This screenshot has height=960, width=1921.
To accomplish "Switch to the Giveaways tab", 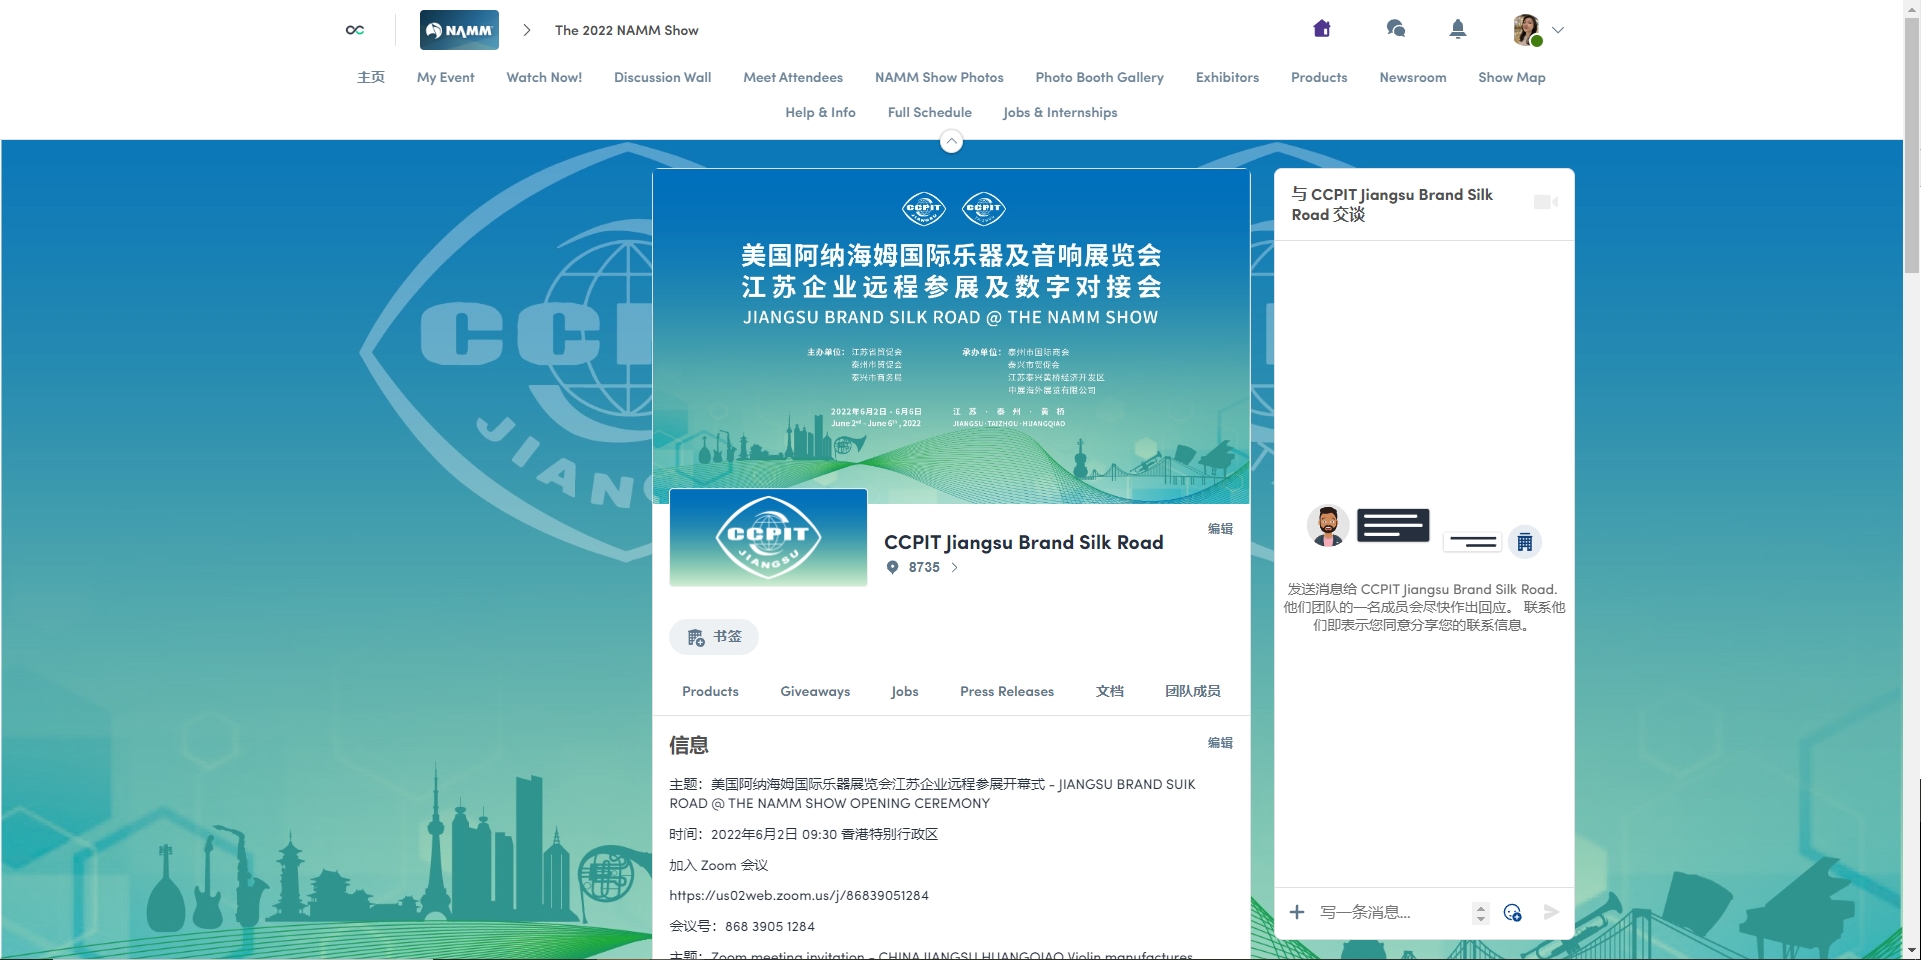I will [x=815, y=691].
